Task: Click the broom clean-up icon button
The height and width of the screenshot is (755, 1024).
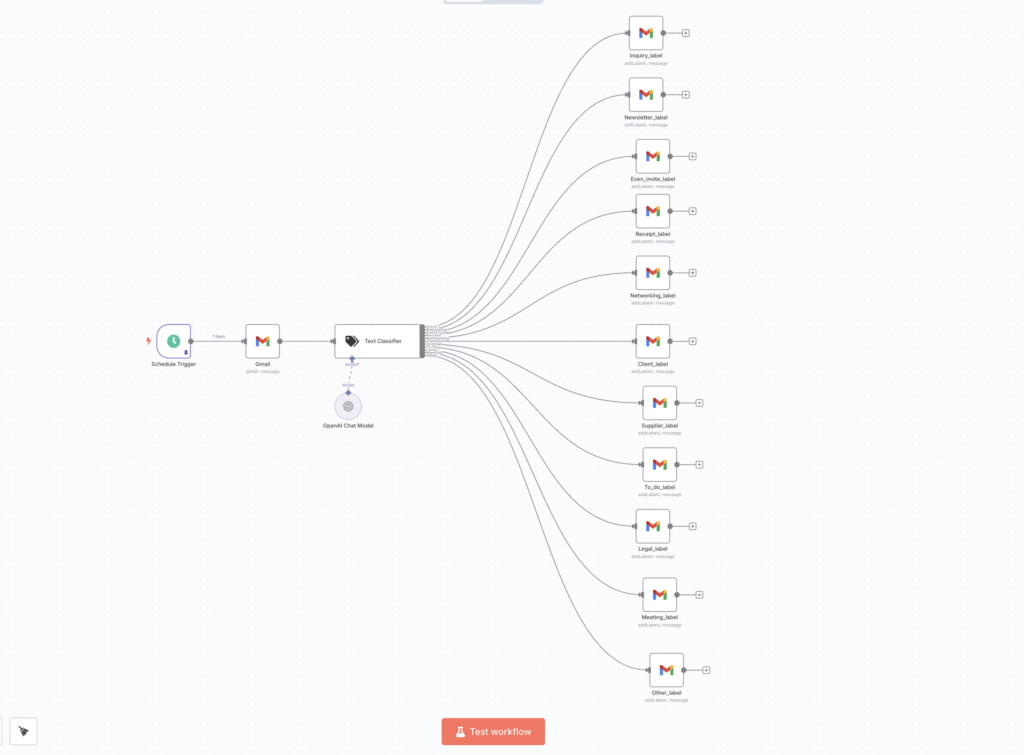Action: click(x=23, y=732)
